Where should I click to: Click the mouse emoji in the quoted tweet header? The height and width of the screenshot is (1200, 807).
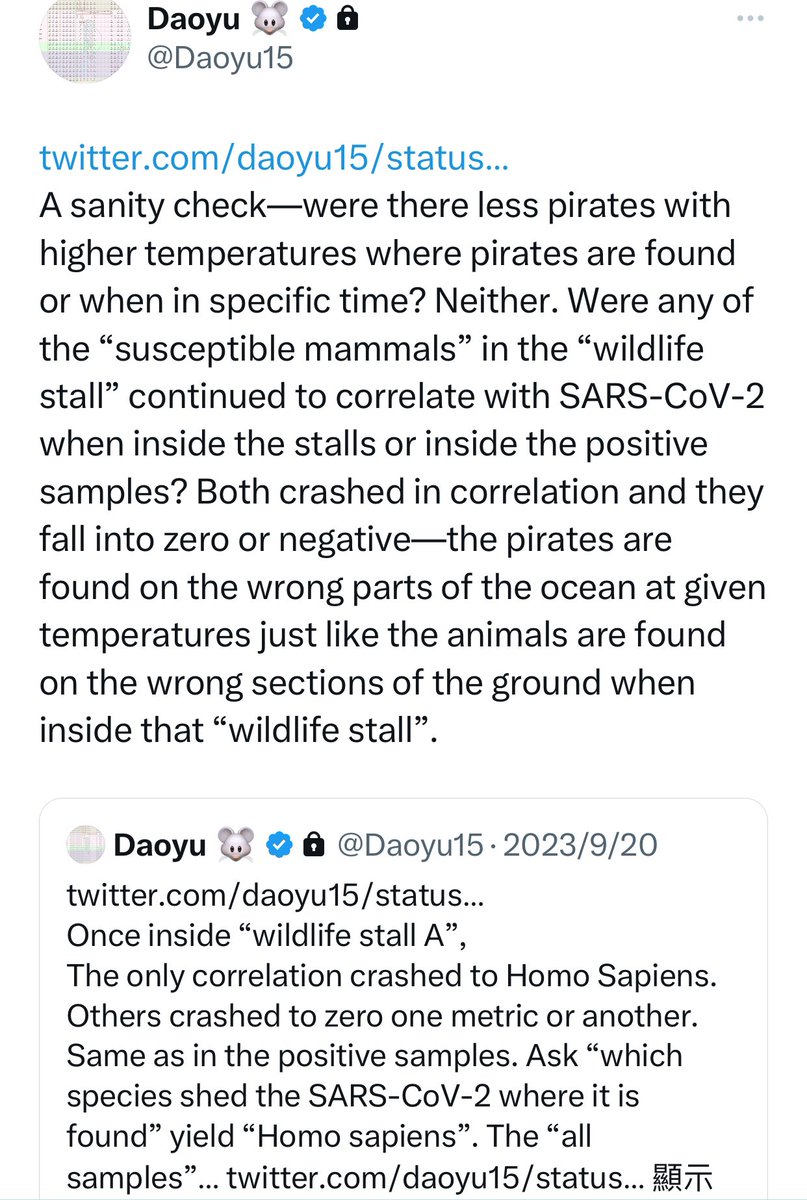tap(236, 845)
